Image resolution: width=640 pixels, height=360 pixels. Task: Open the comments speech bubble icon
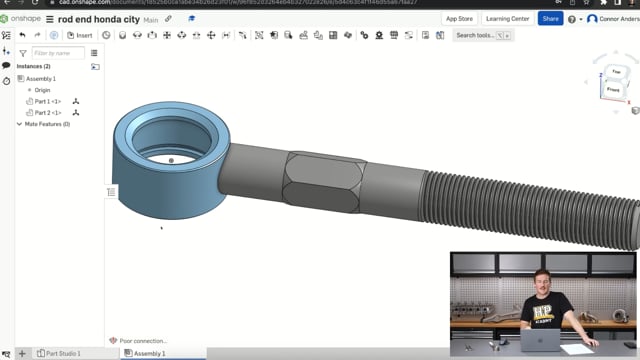pos(6,65)
